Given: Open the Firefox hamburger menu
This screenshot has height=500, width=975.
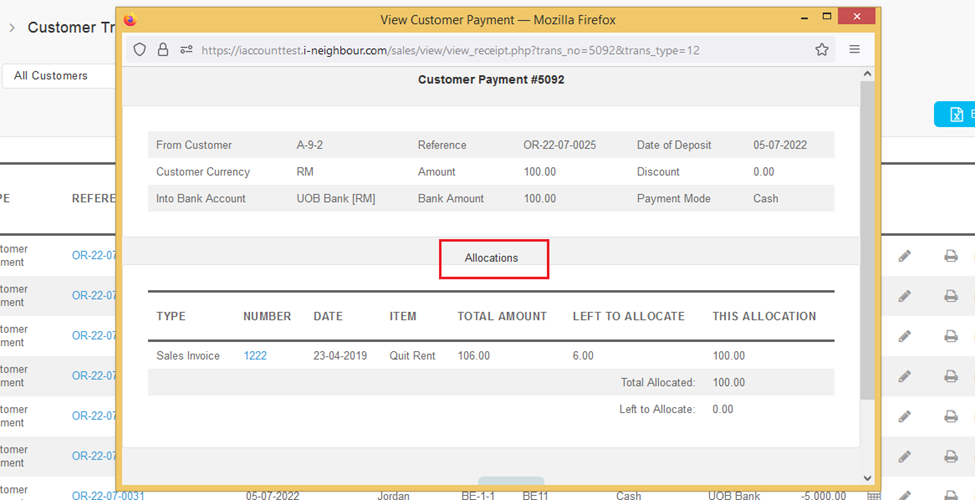Looking at the screenshot, I should point(854,50).
